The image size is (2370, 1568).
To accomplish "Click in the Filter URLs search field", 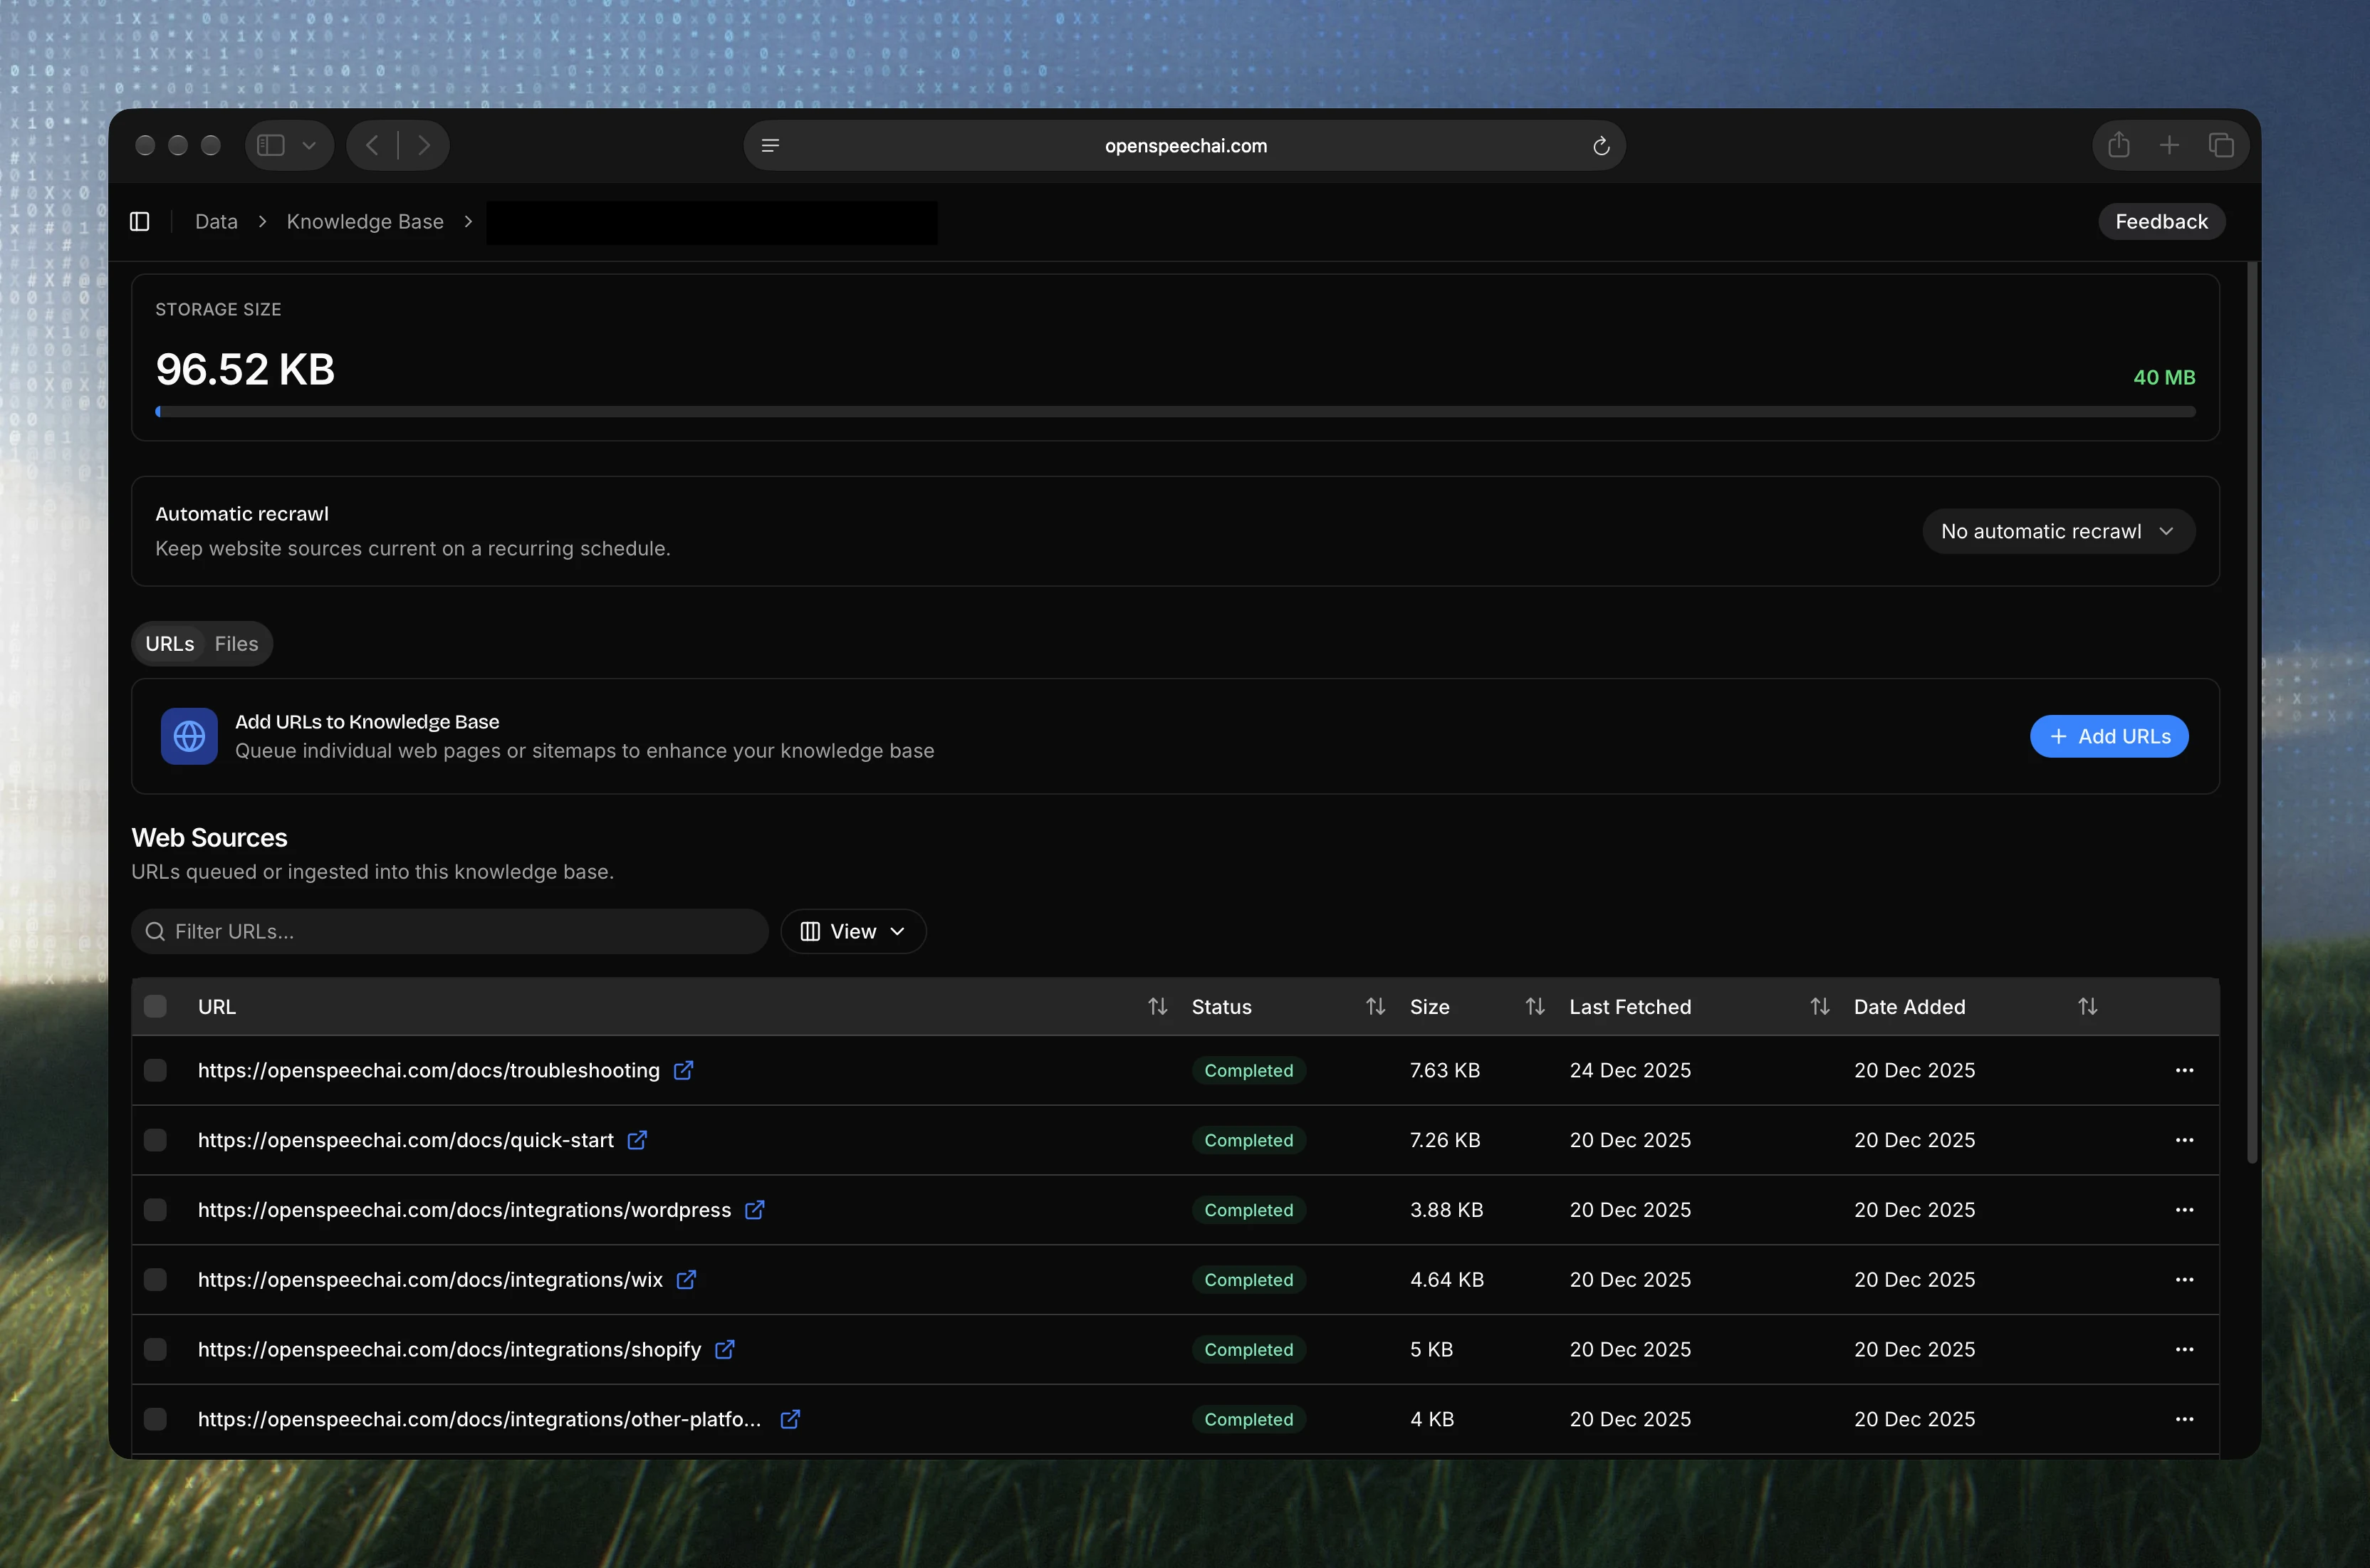I will click(450, 931).
